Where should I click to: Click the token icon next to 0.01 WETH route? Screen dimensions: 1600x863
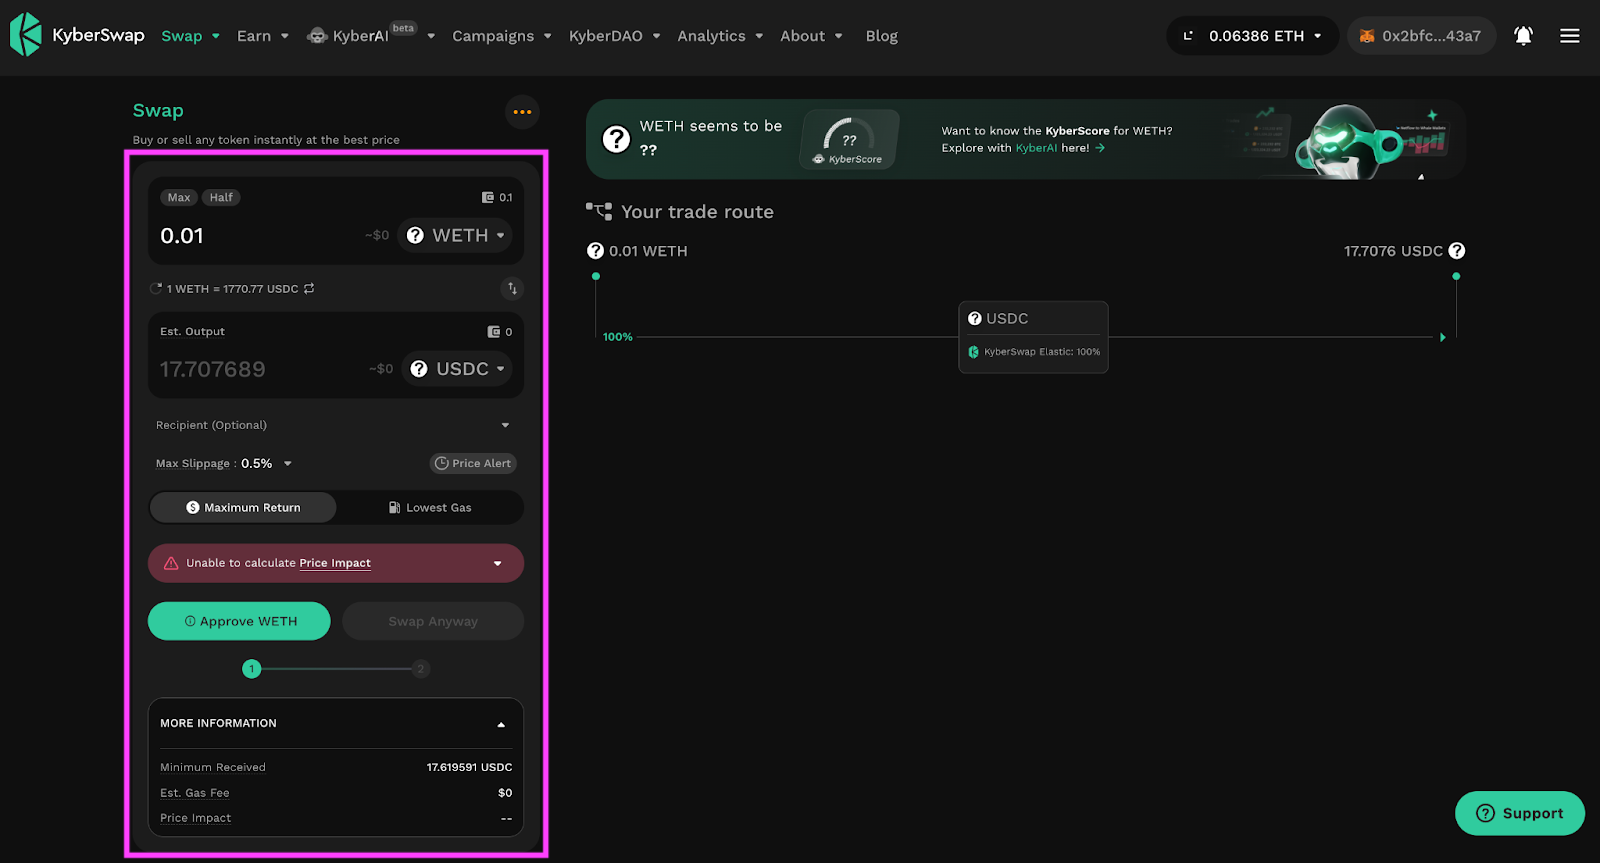(596, 251)
